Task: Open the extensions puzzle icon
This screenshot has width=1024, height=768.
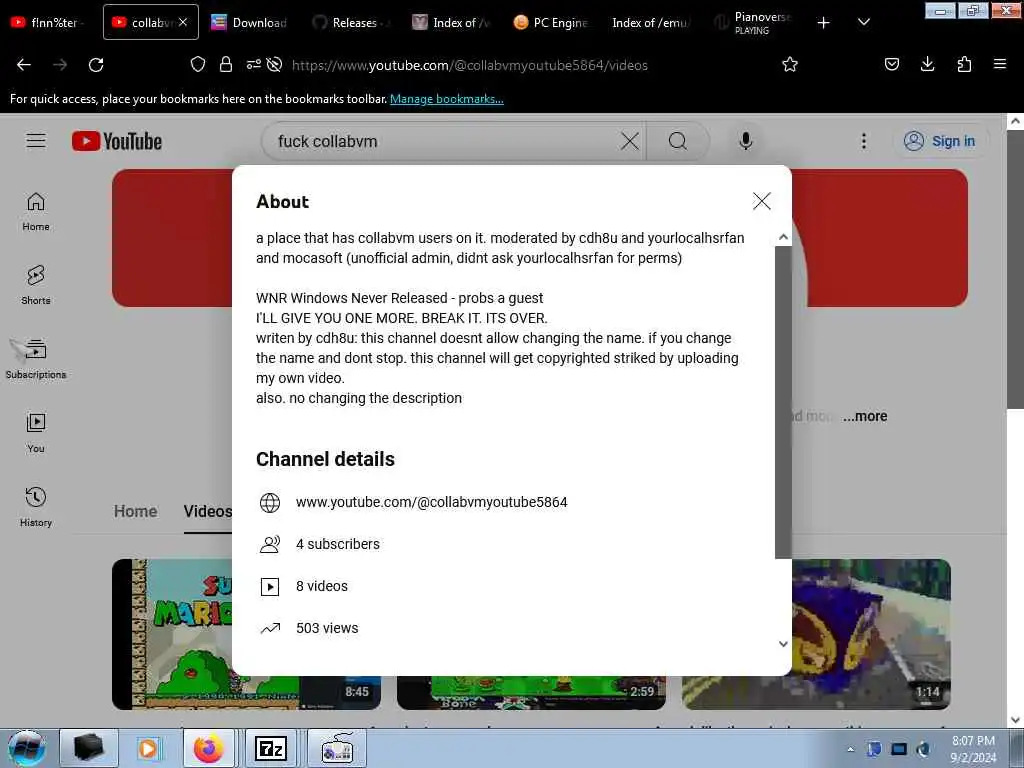Action: click(x=964, y=64)
